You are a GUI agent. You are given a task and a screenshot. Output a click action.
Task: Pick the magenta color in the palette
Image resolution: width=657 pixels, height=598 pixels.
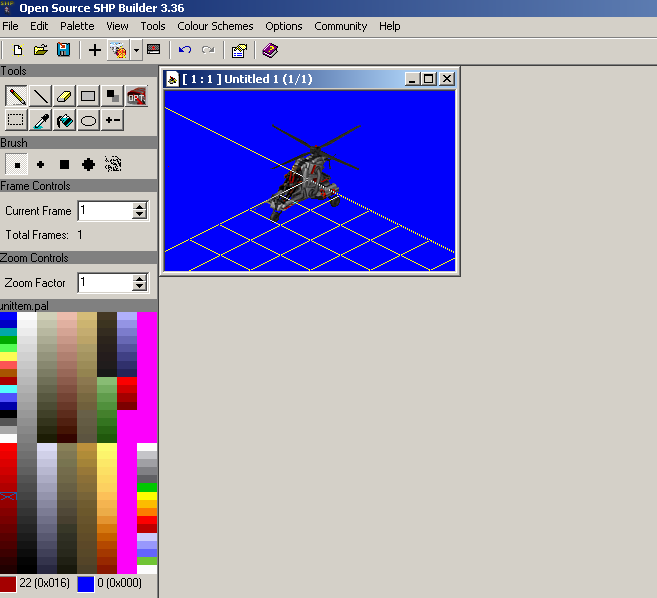tap(147, 360)
